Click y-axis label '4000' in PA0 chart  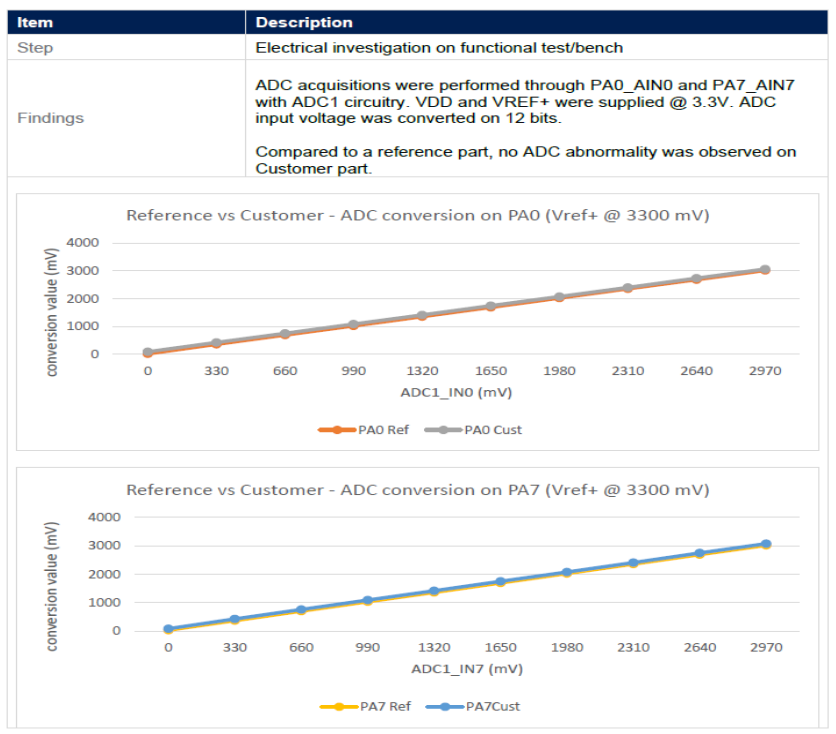point(83,243)
